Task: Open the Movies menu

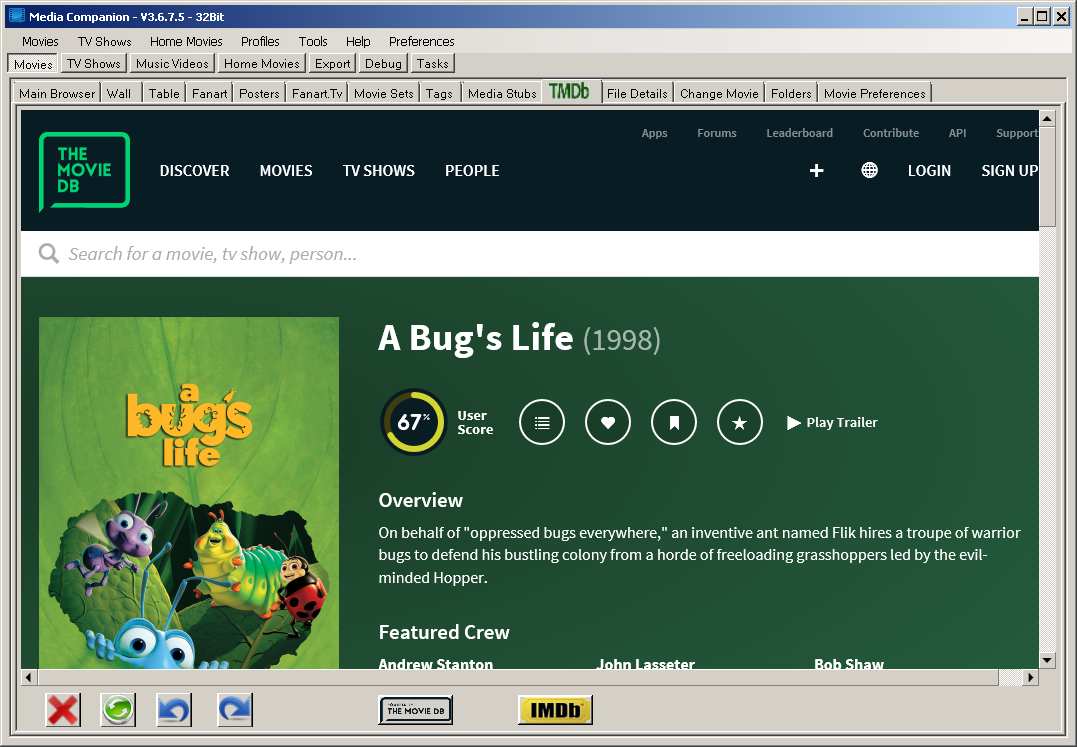Action: 41,41
